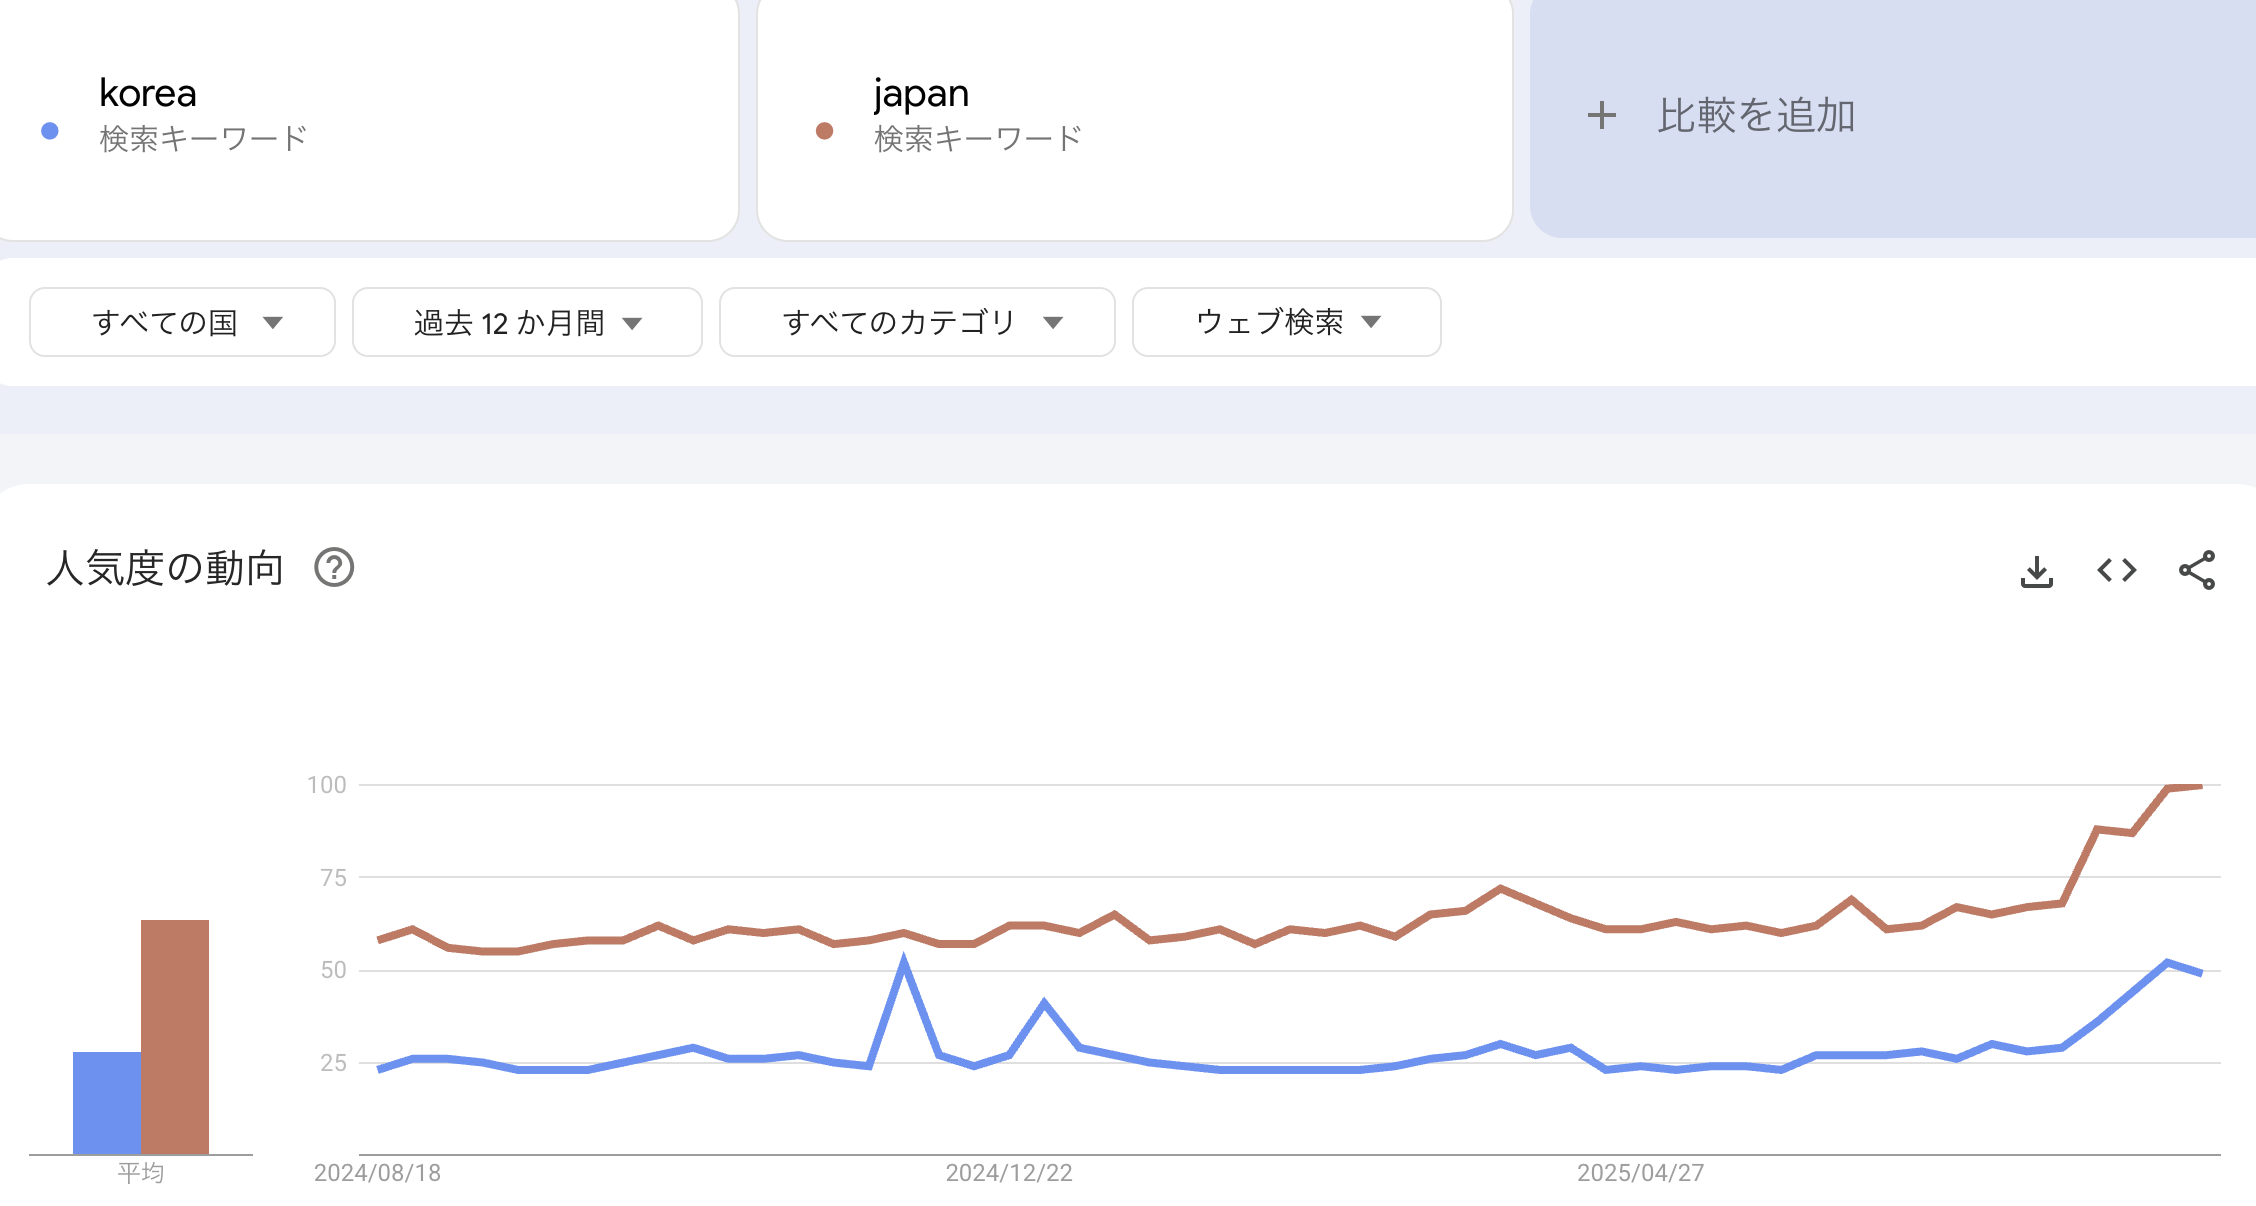Open the すべての国 region dropdown
Image resolution: width=2256 pixels, height=1206 pixels.
click(x=182, y=322)
